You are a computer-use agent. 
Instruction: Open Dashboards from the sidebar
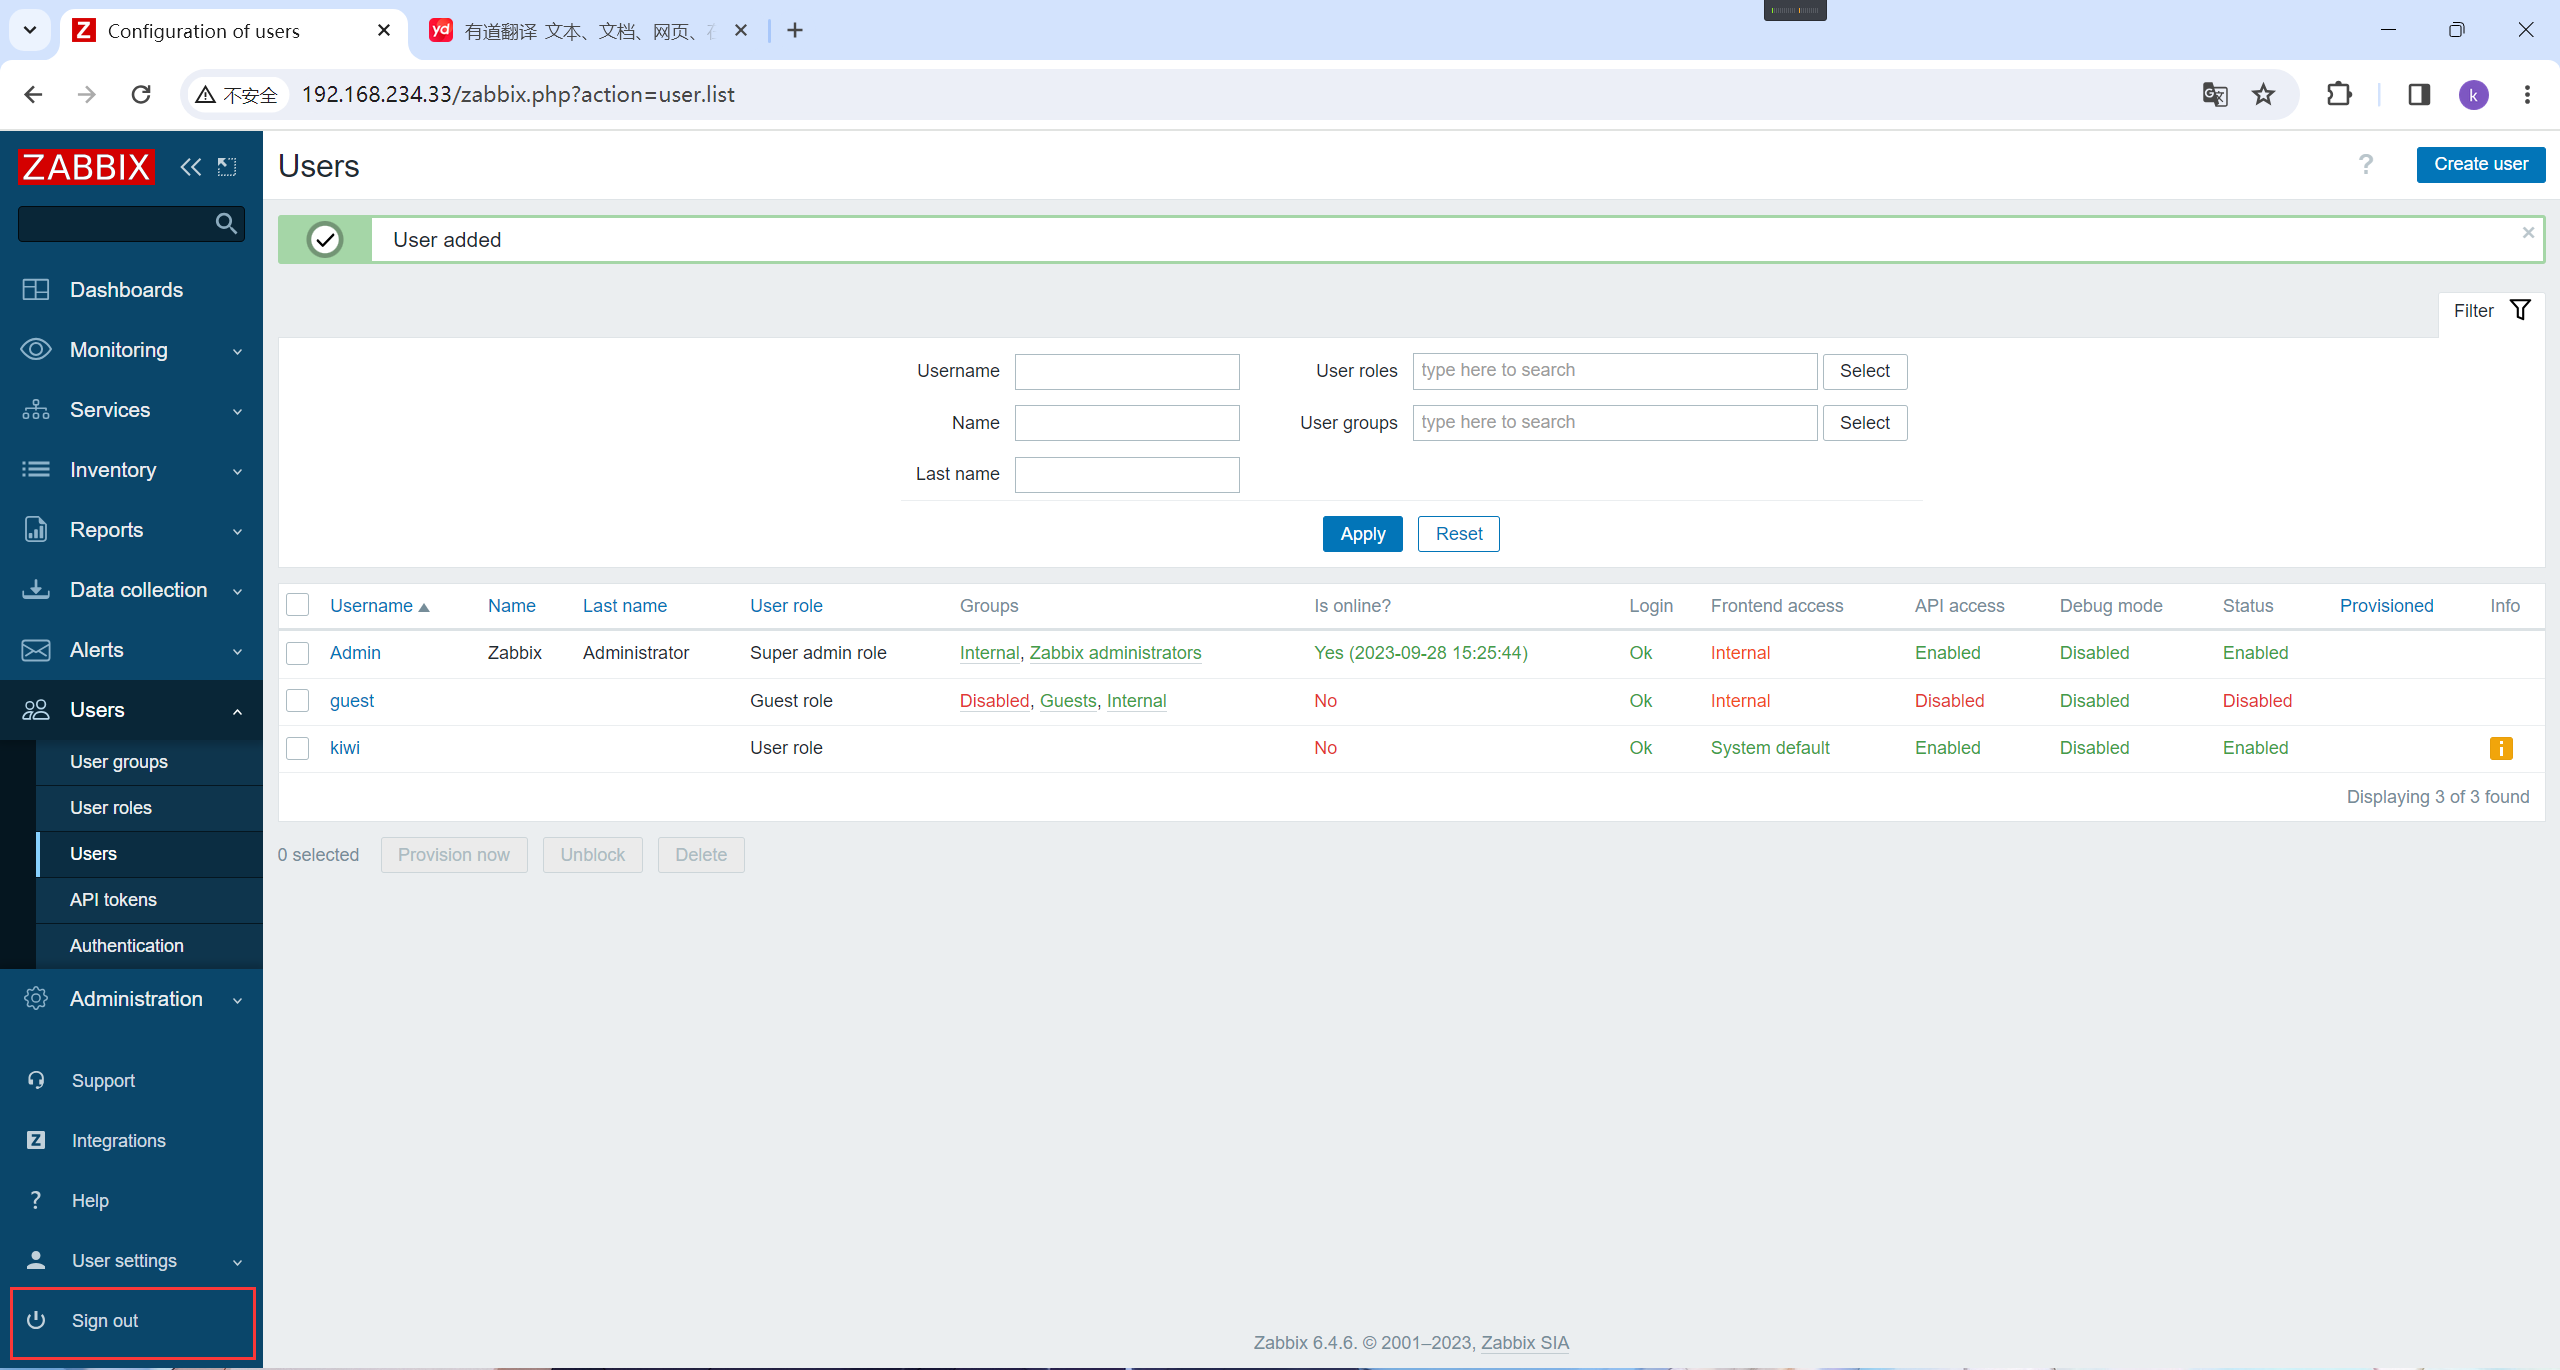tap(126, 290)
